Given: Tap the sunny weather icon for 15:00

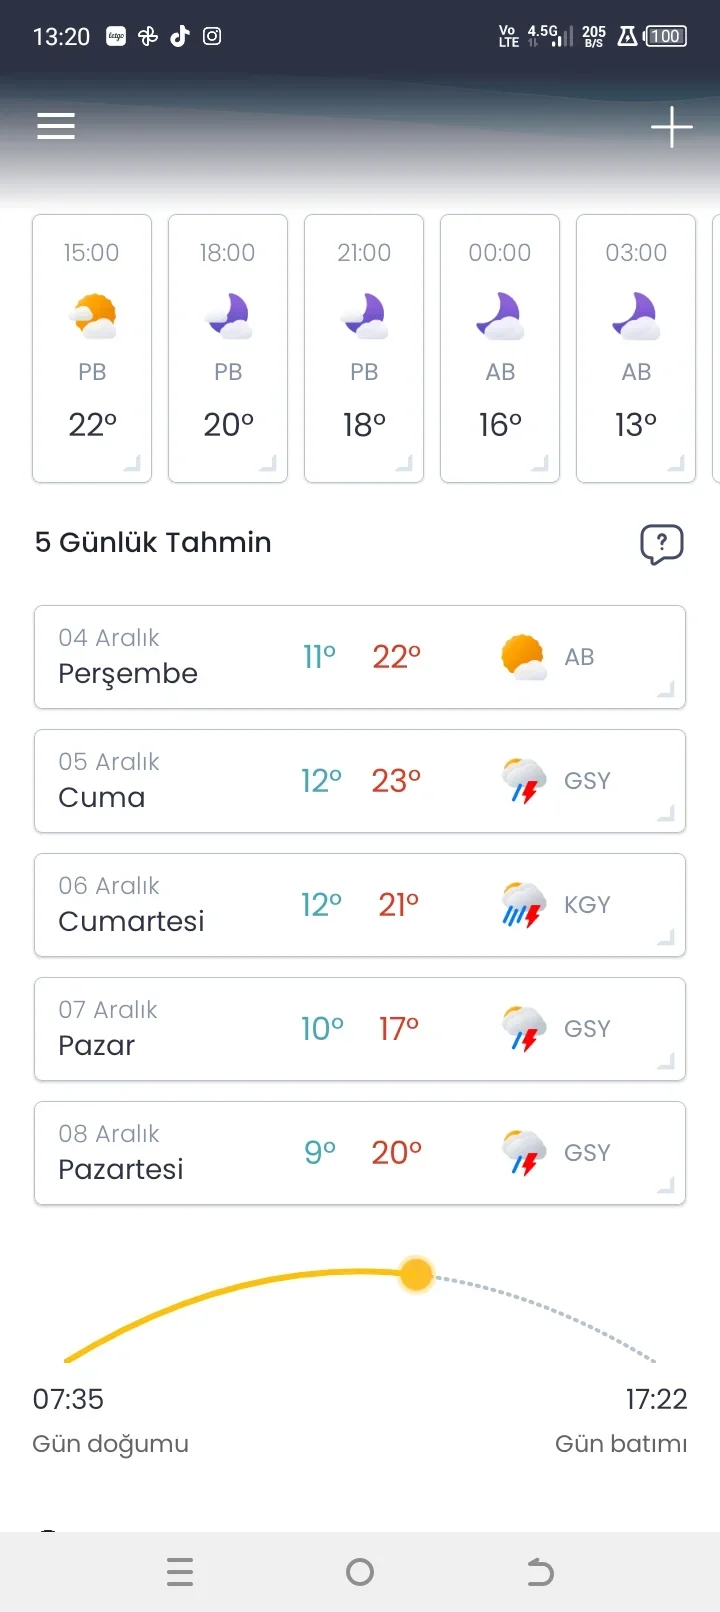Looking at the screenshot, I should tap(93, 316).
